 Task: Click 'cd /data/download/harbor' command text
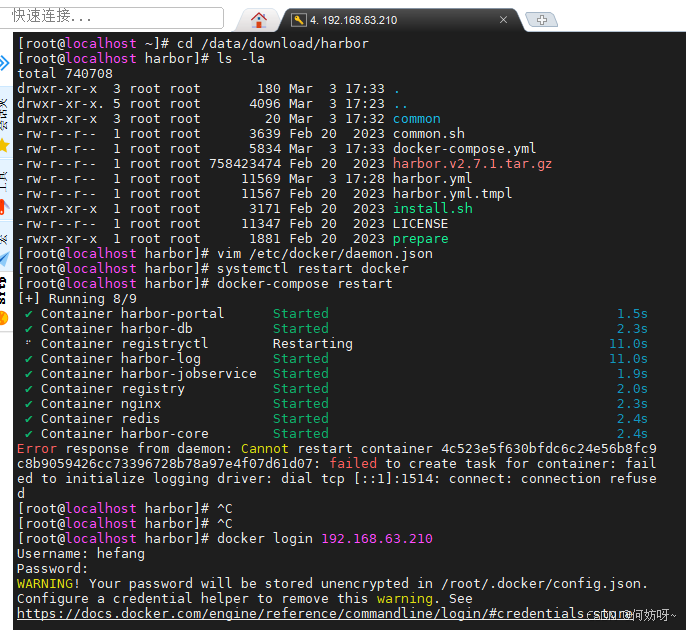pos(273,43)
